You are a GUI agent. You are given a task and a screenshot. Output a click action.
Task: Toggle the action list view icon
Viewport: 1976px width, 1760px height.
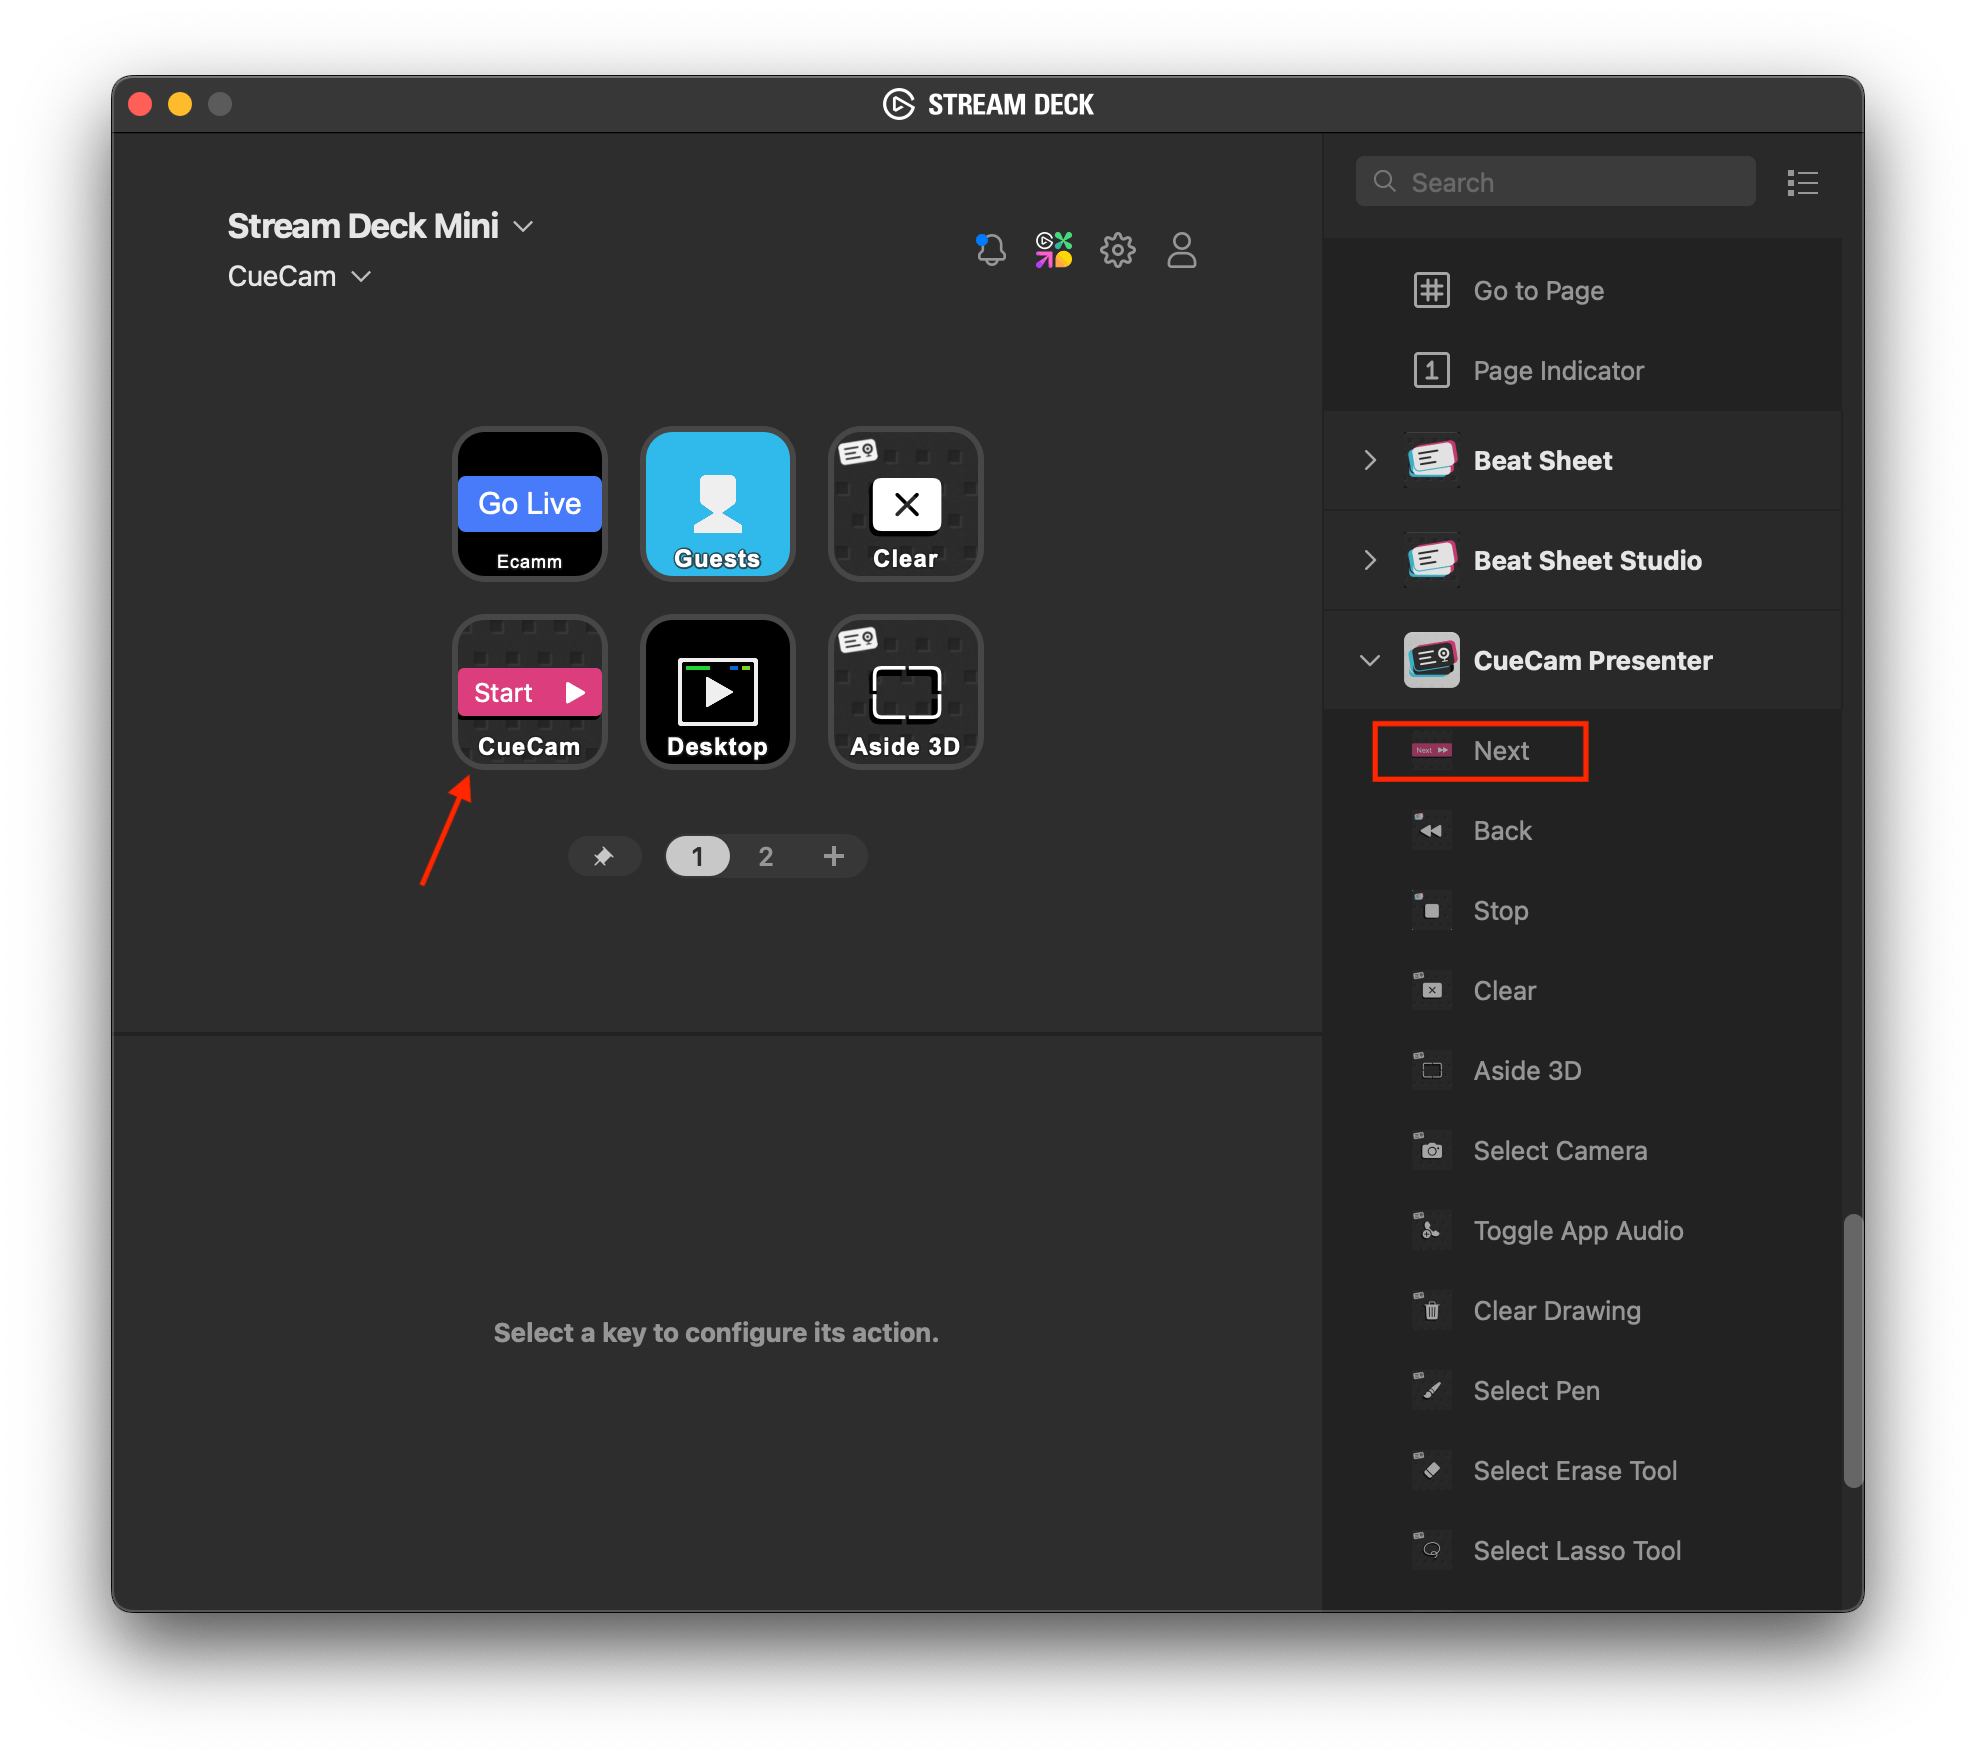click(x=1802, y=182)
